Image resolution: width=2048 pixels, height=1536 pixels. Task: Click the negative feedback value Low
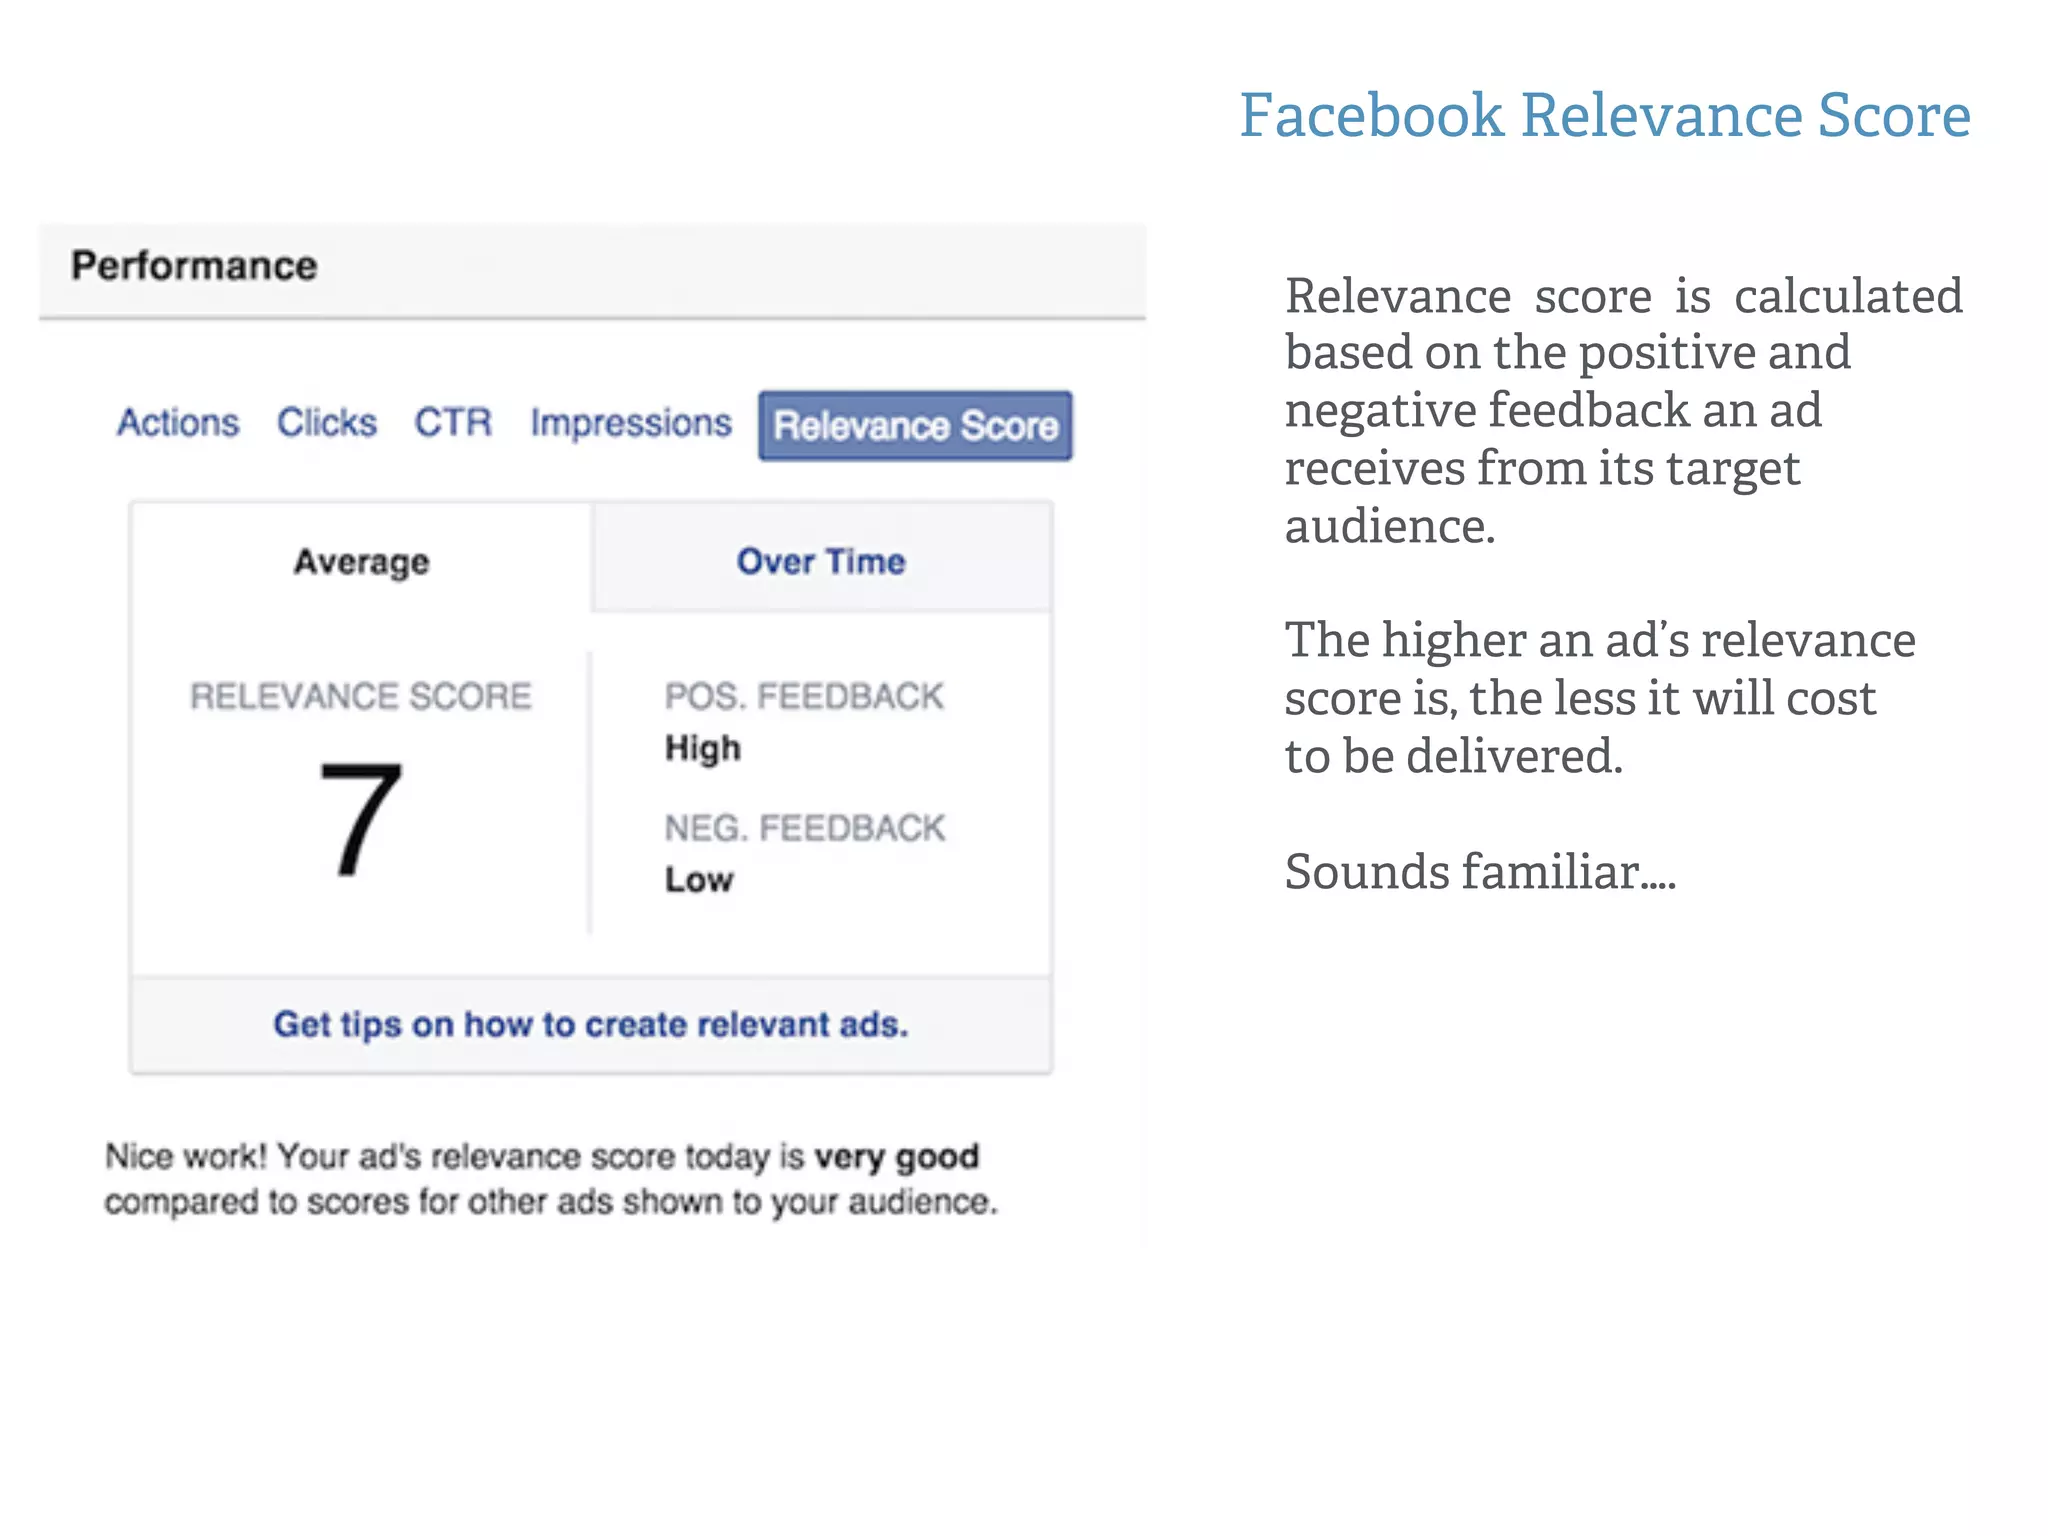click(x=699, y=880)
